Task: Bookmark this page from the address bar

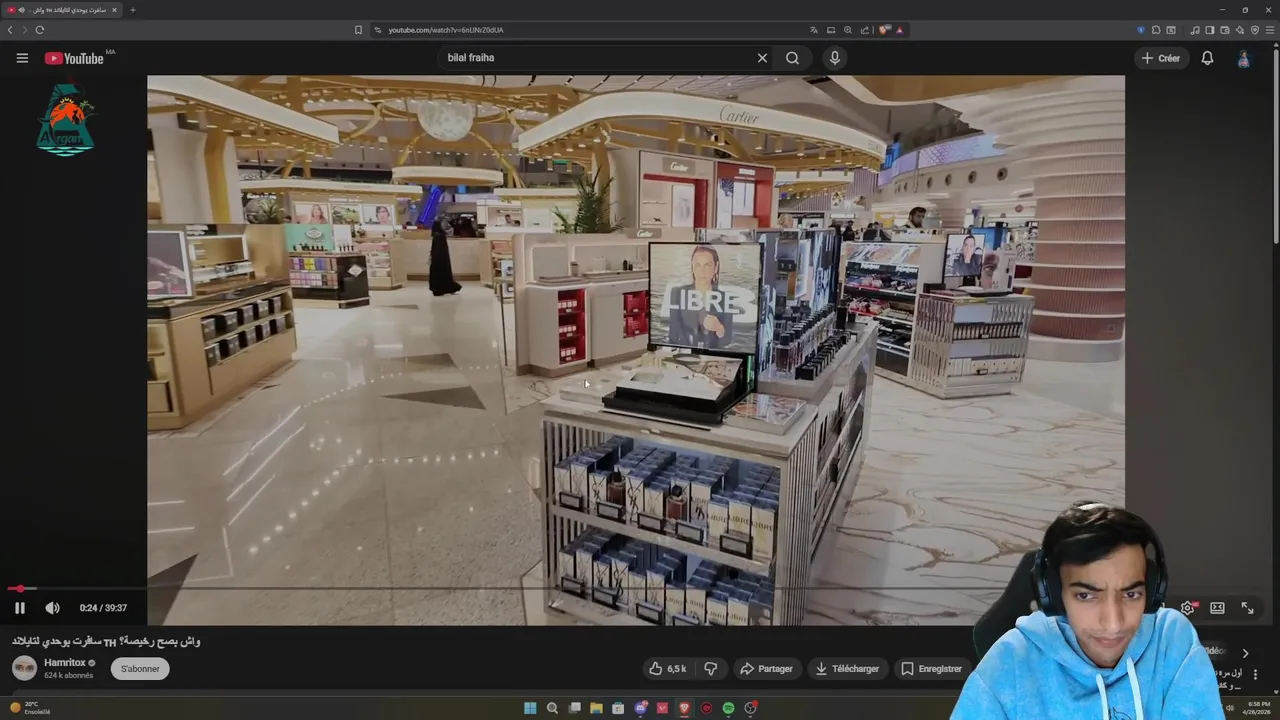Action: coord(358,30)
